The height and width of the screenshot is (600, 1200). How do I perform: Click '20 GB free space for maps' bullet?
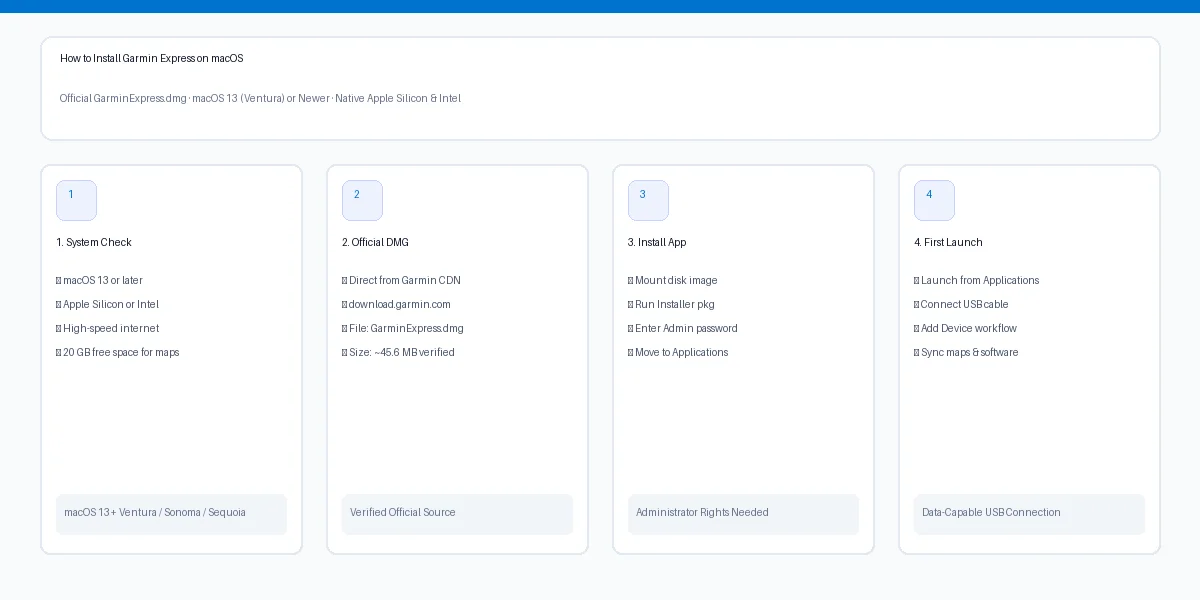click(118, 352)
